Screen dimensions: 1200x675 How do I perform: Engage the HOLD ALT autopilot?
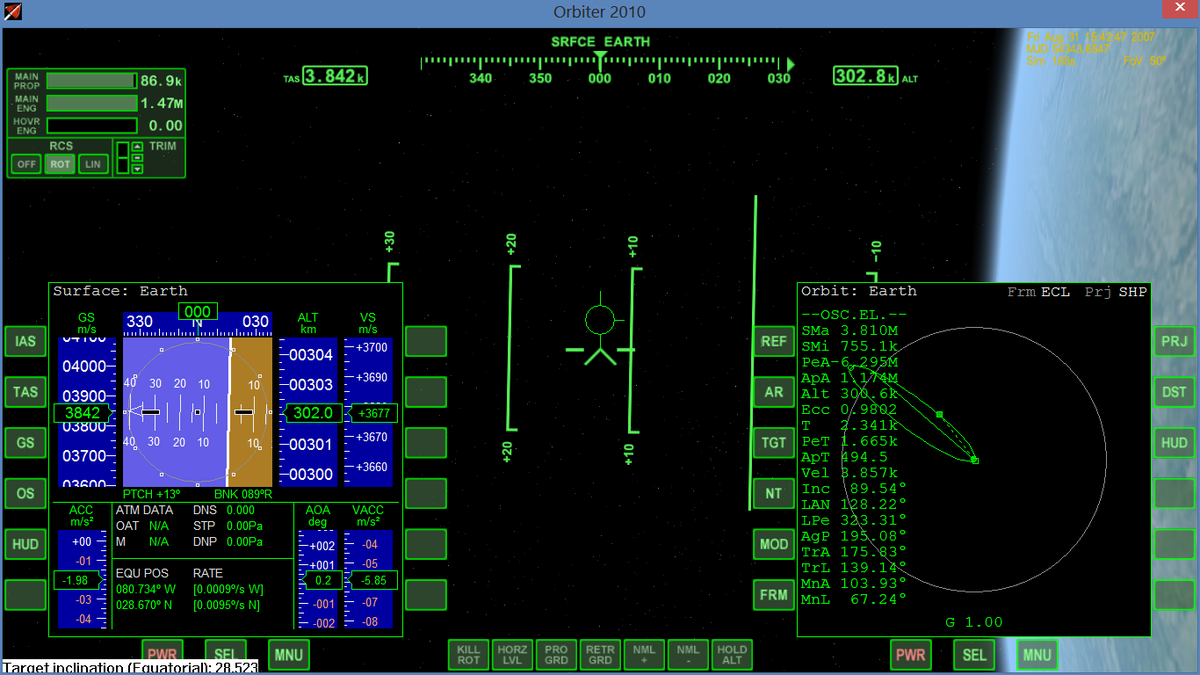[731, 655]
